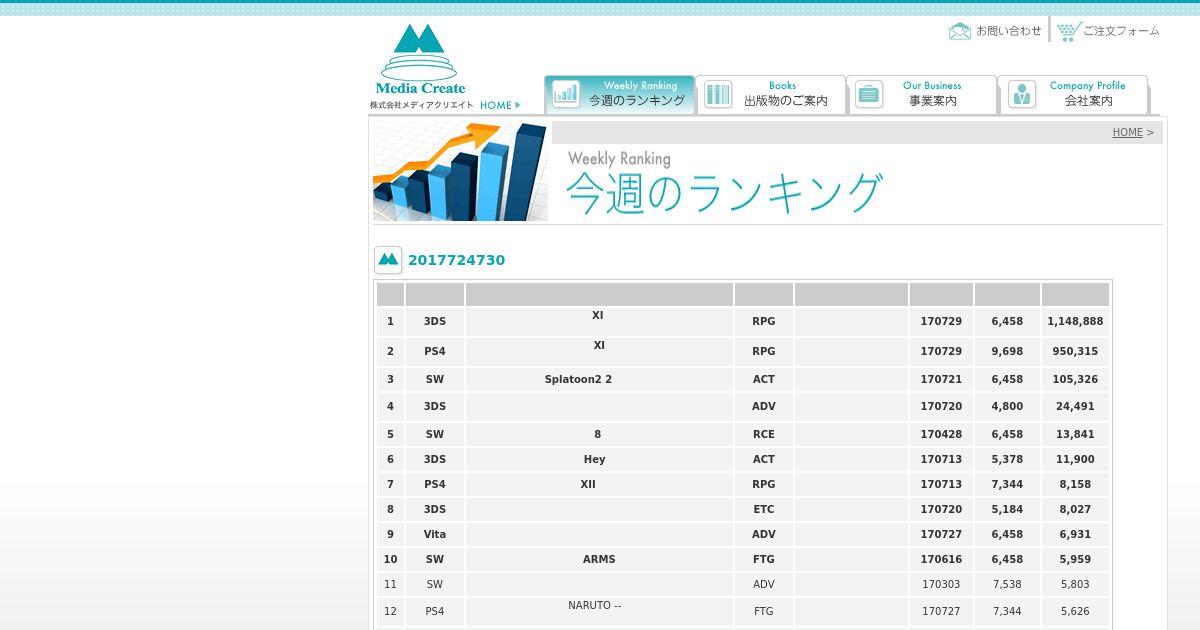Click the 4,800 price cell

1007,406
